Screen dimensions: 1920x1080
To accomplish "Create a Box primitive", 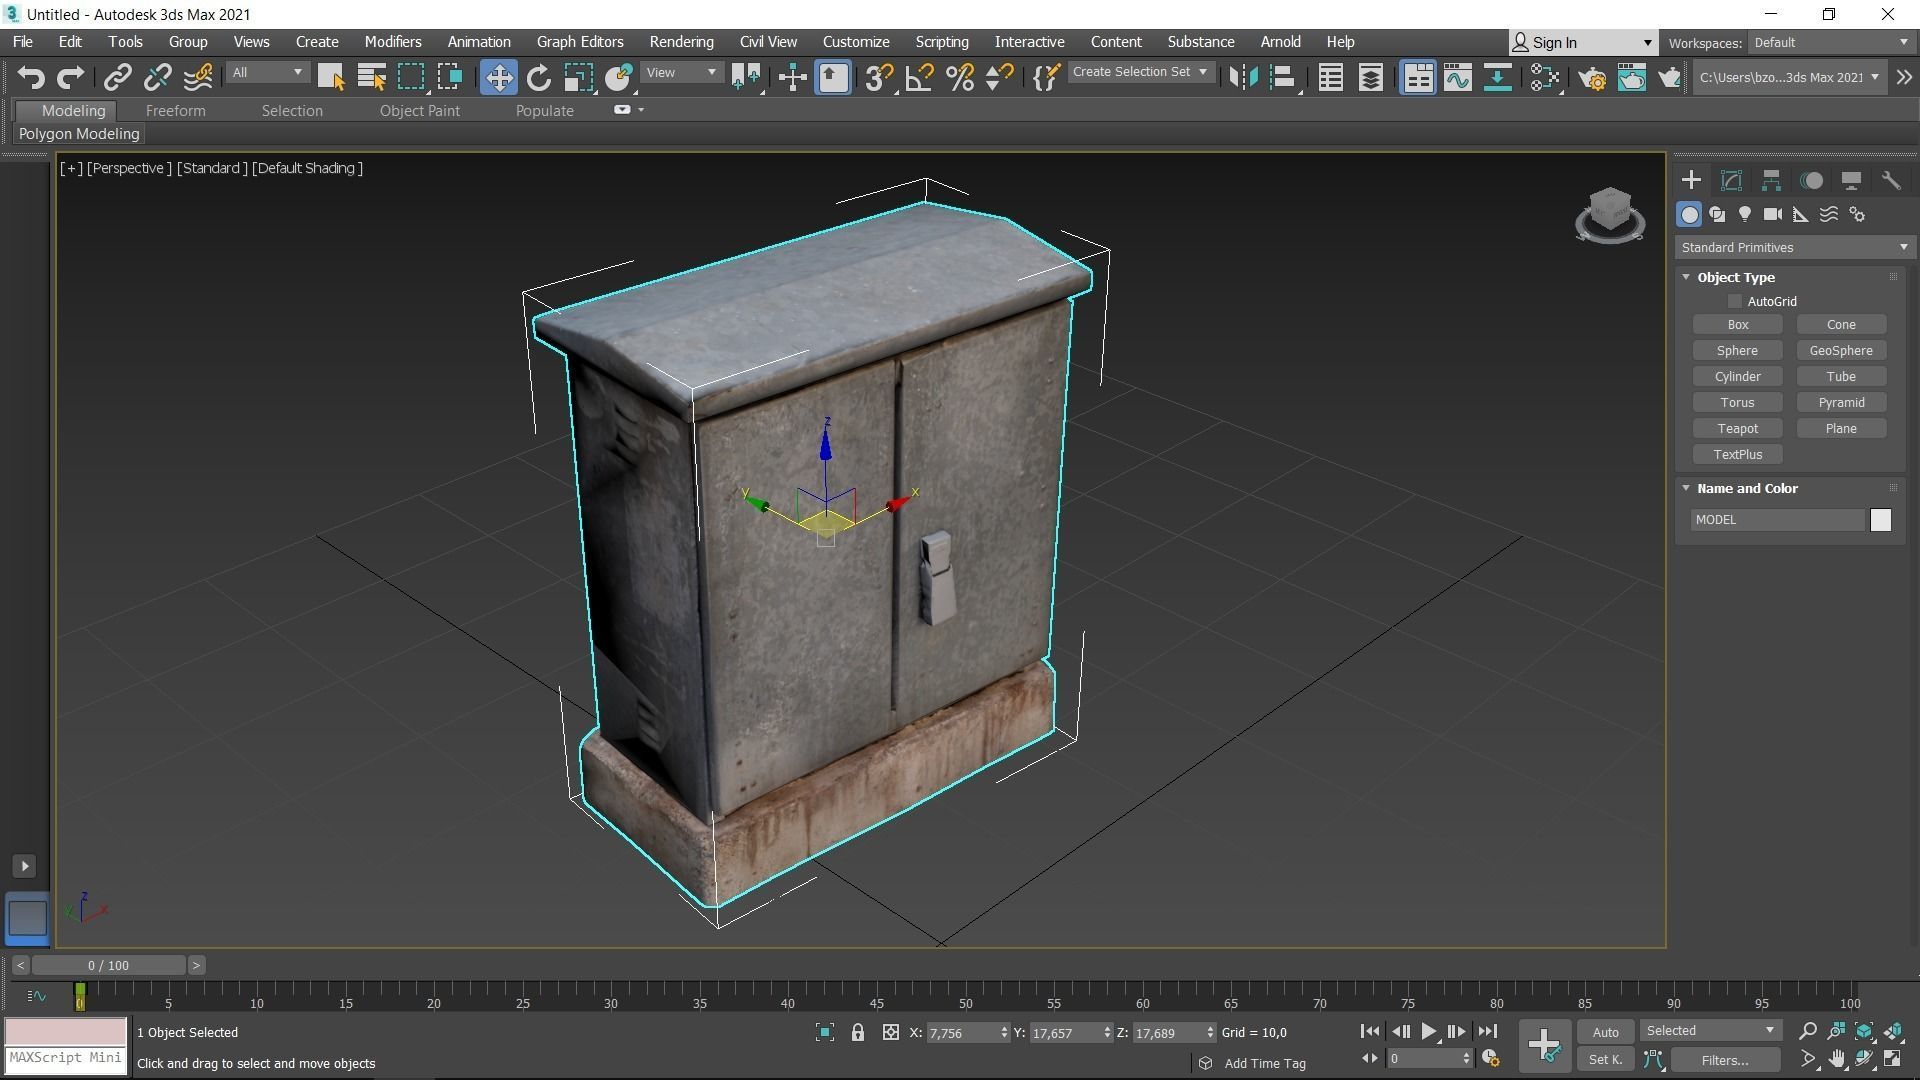I will tap(1737, 325).
